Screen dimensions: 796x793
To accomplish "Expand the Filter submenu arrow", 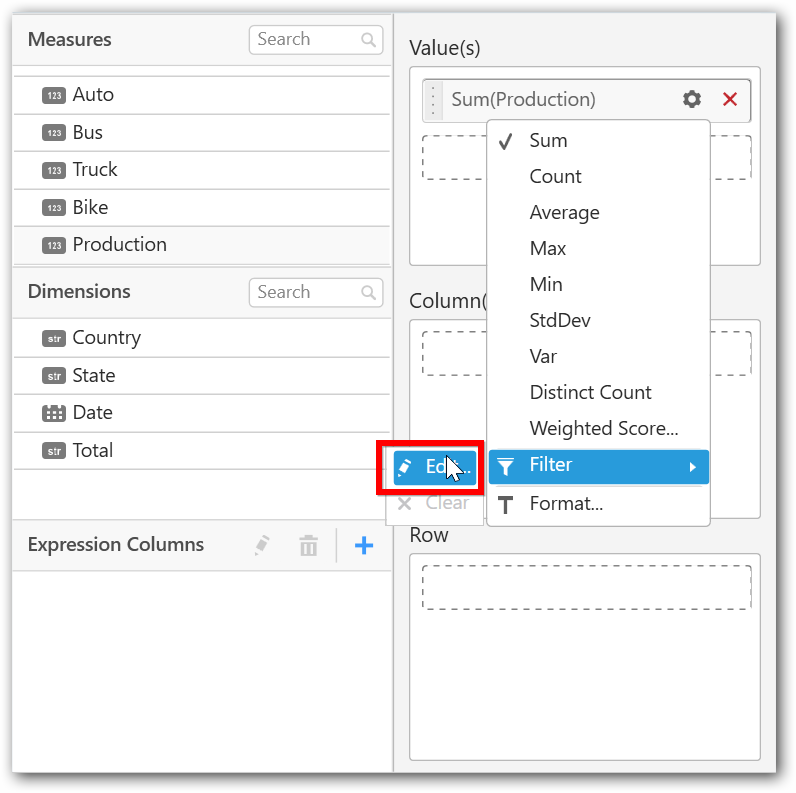I will pyautogui.click(x=689, y=466).
